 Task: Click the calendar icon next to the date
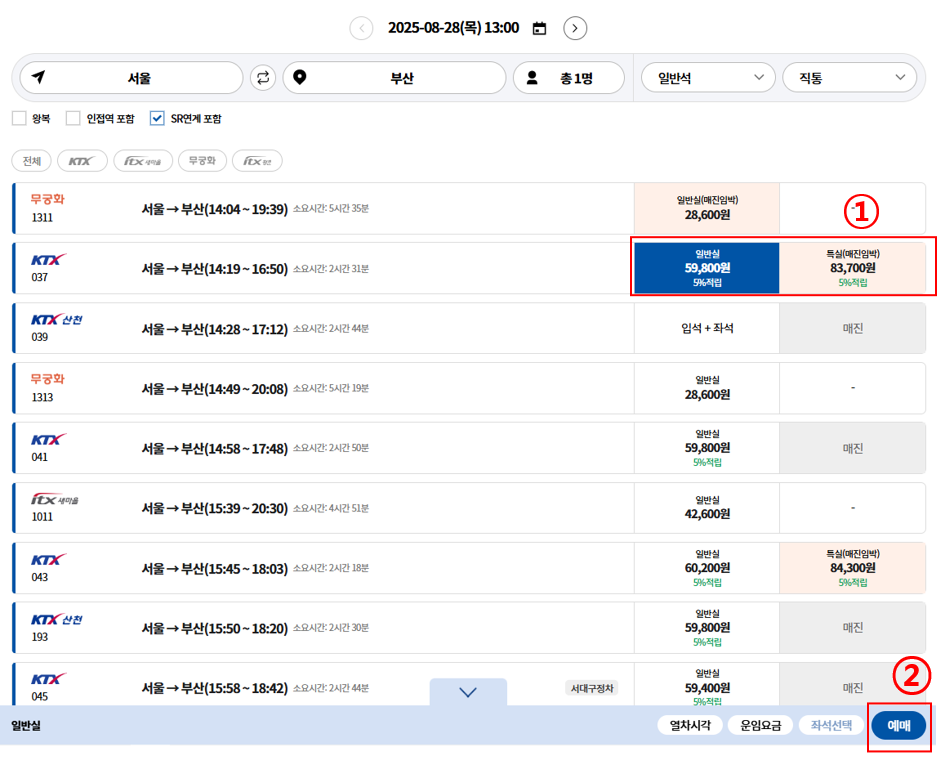point(539,28)
